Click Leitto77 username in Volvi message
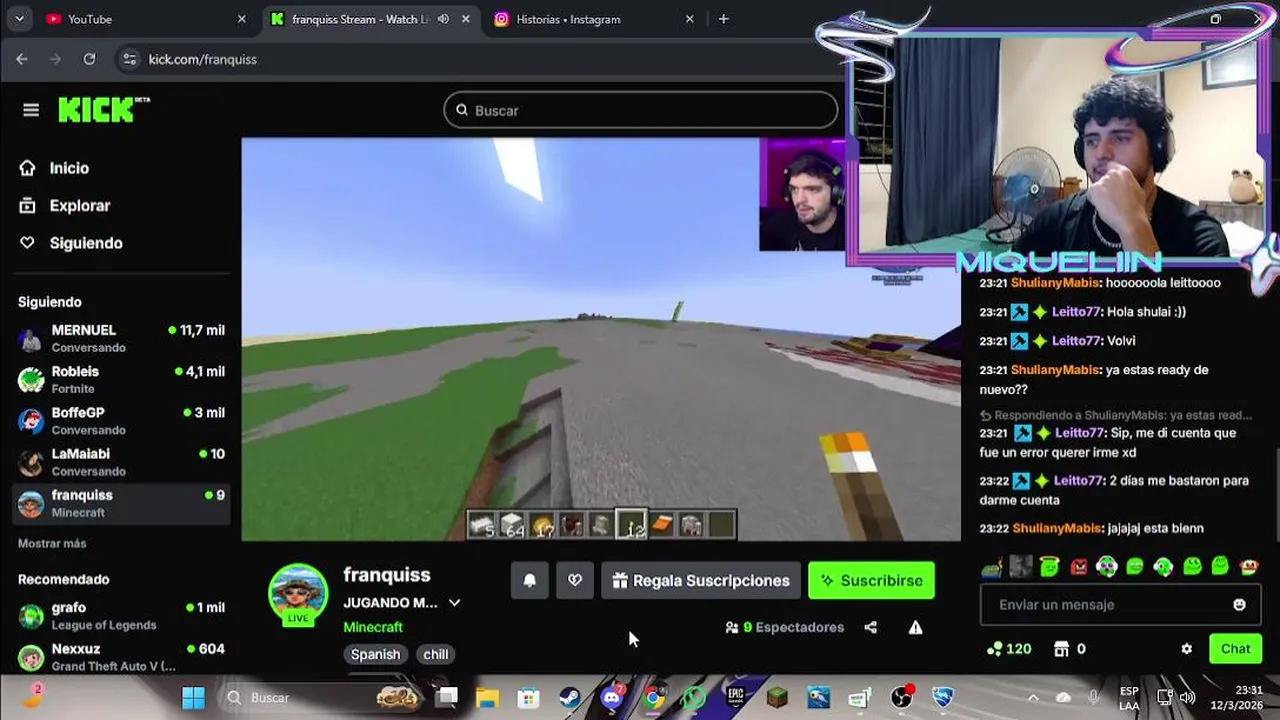Viewport: 1280px width, 720px height. (1076, 341)
